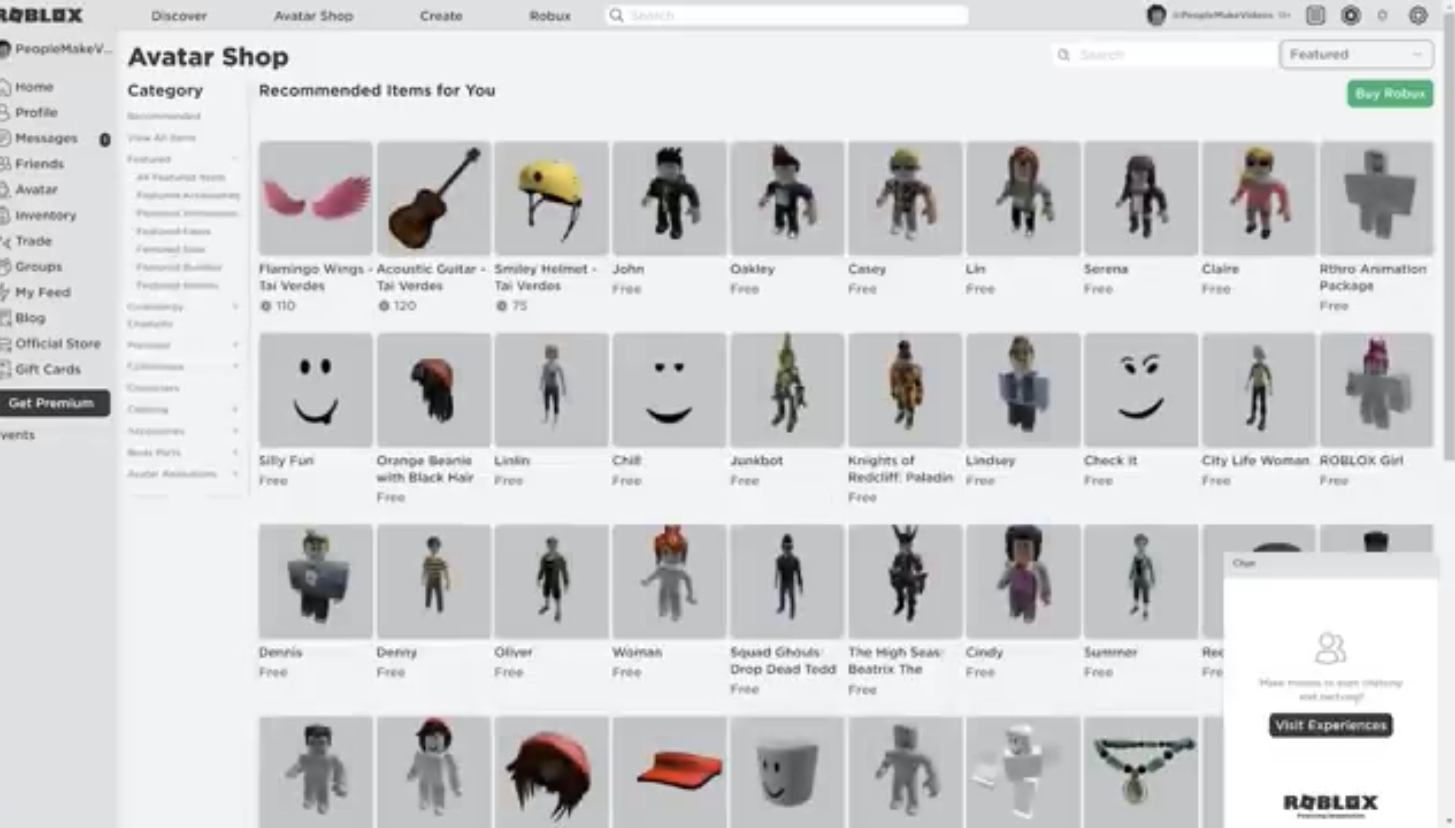1455x828 pixels.
Task: Open the Robux tab in header
Action: 550,16
